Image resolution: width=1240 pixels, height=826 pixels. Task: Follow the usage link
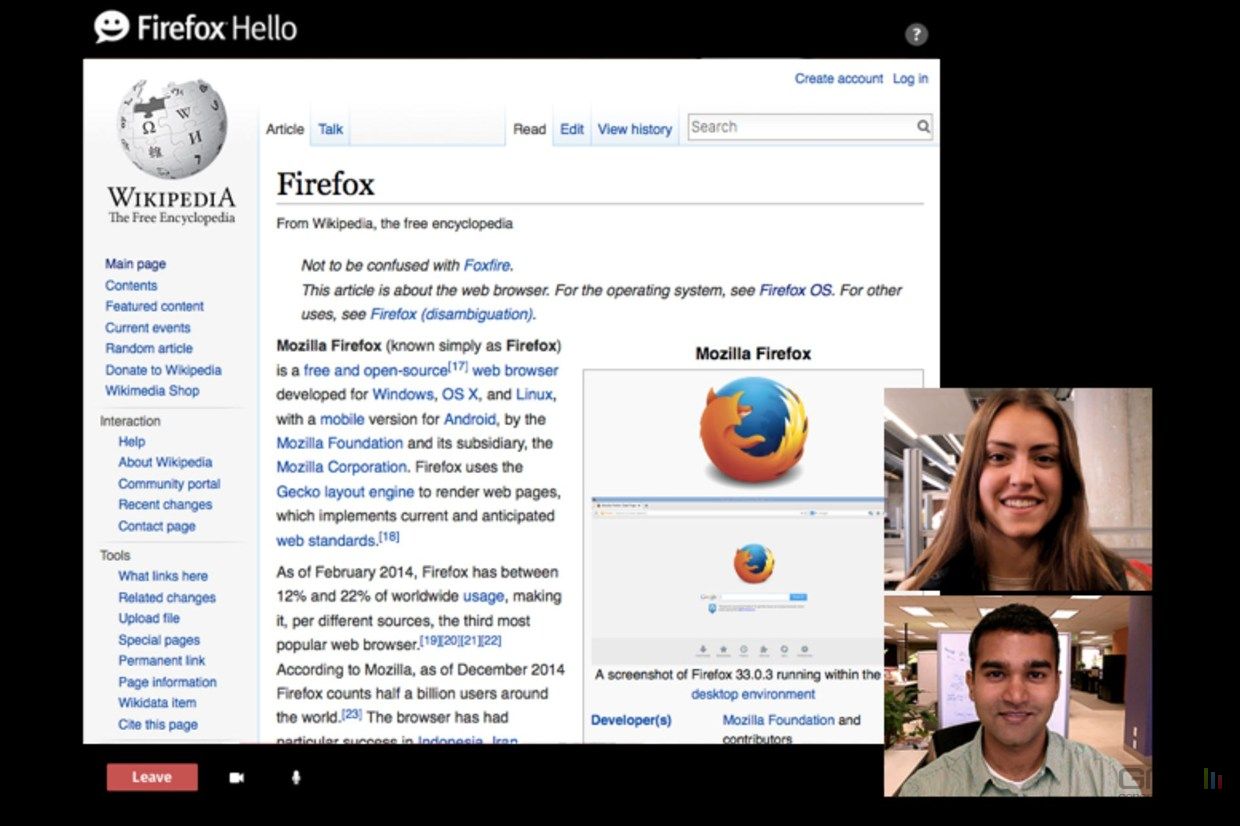484,596
